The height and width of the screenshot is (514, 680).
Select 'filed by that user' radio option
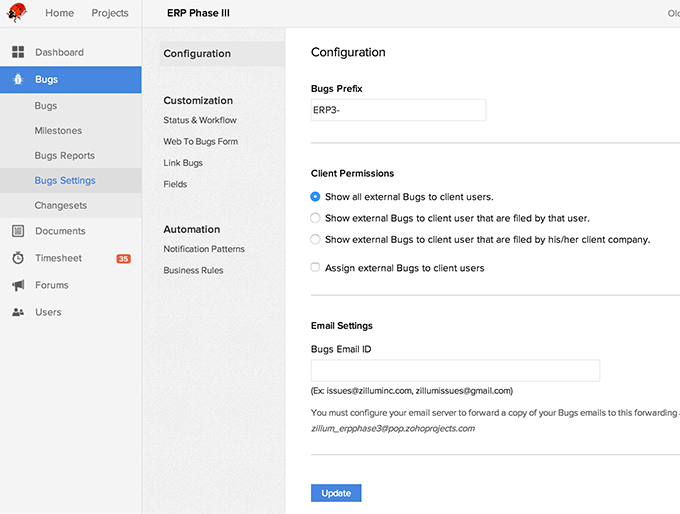pos(316,218)
